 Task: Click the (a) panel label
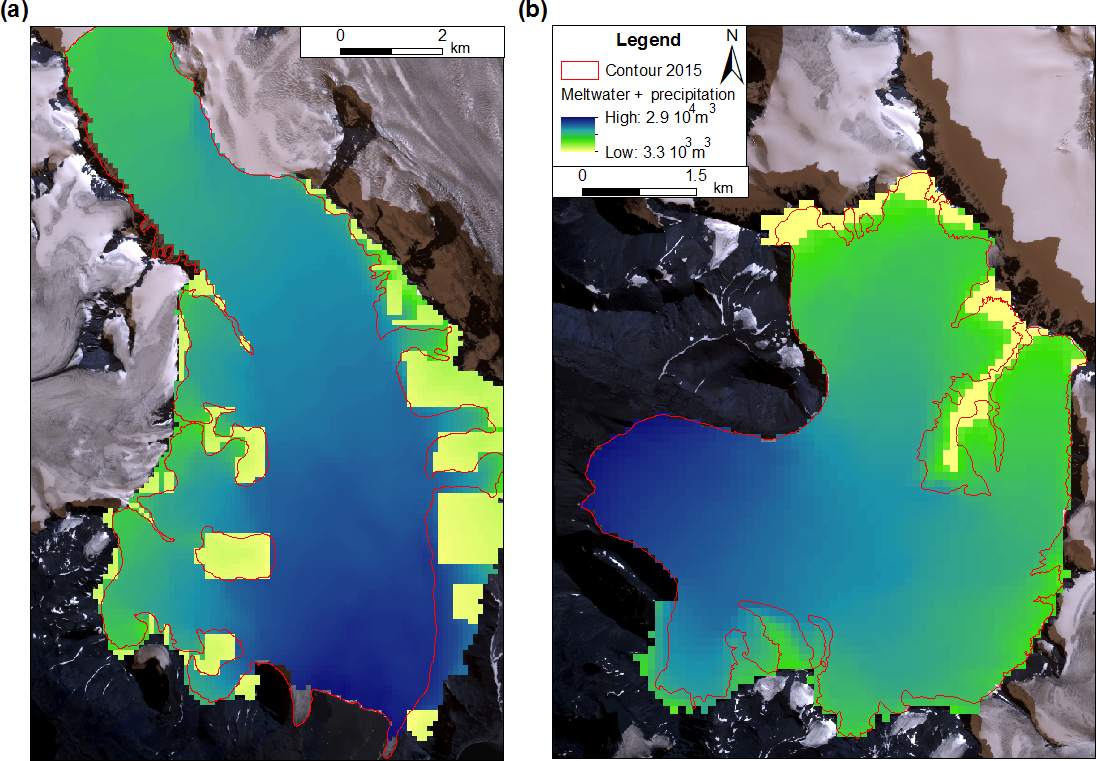click(15, 11)
